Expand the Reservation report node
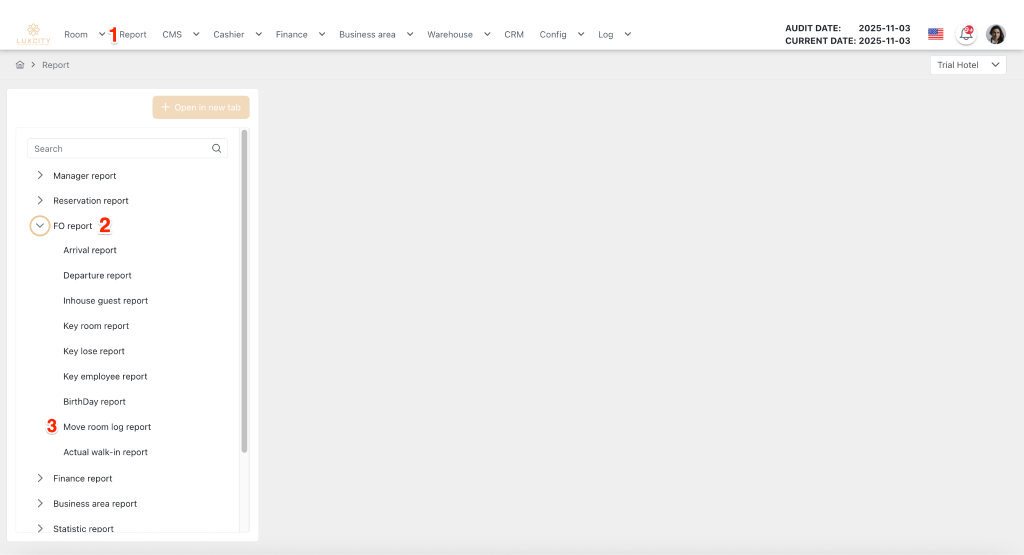This screenshot has height=555, width=1024. pos(40,201)
